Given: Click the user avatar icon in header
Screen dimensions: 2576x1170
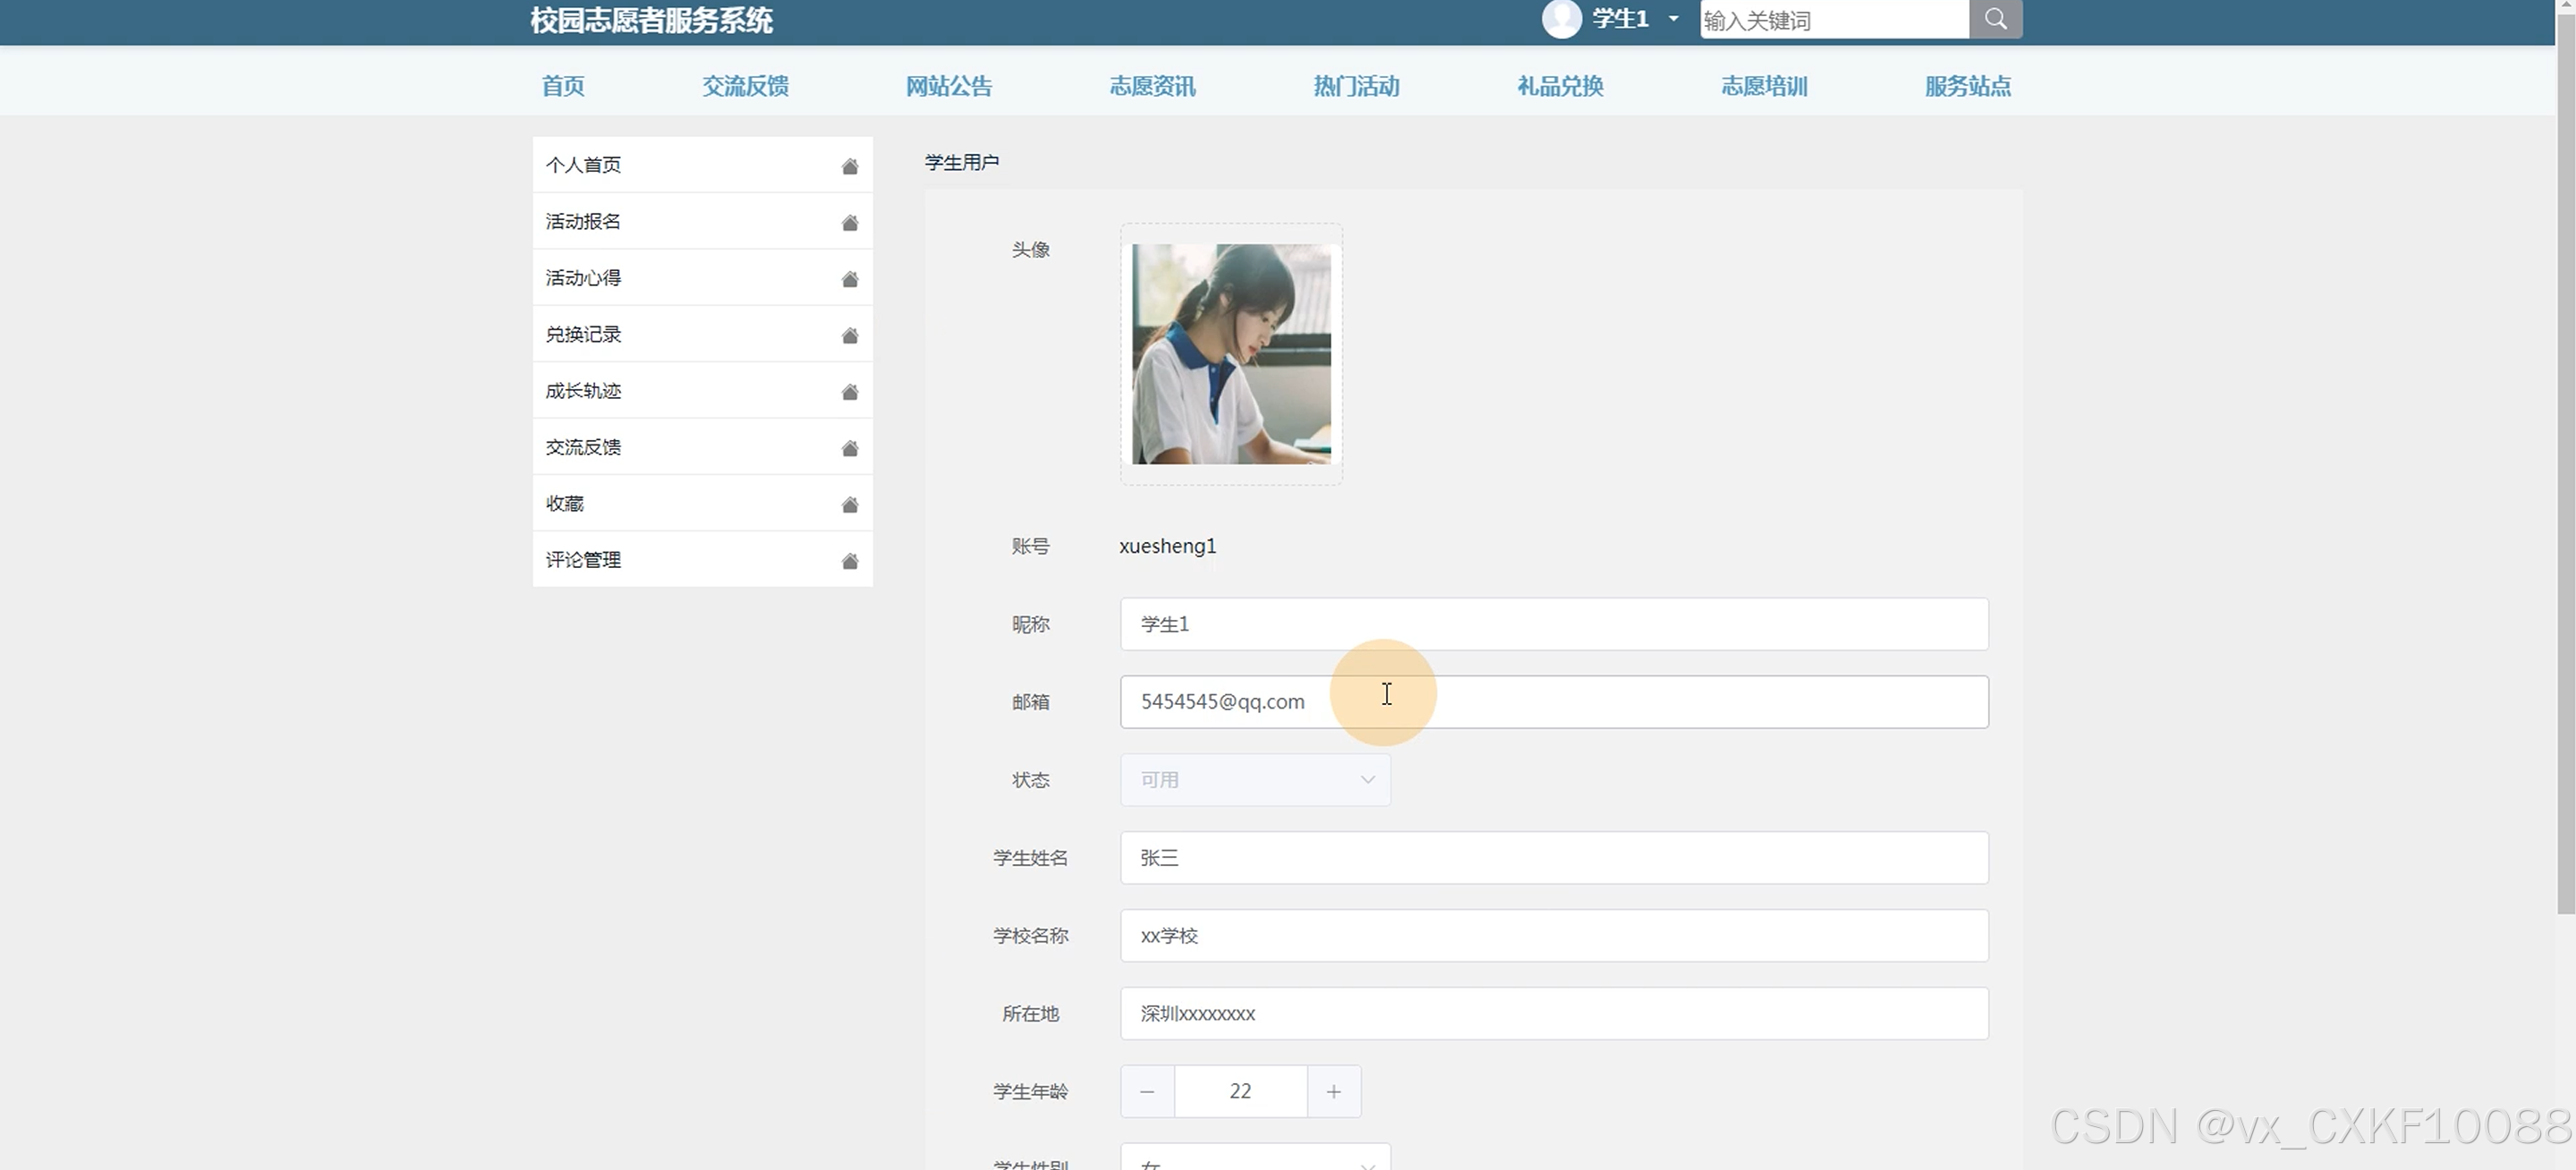Looking at the screenshot, I should tap(1561, 19).
